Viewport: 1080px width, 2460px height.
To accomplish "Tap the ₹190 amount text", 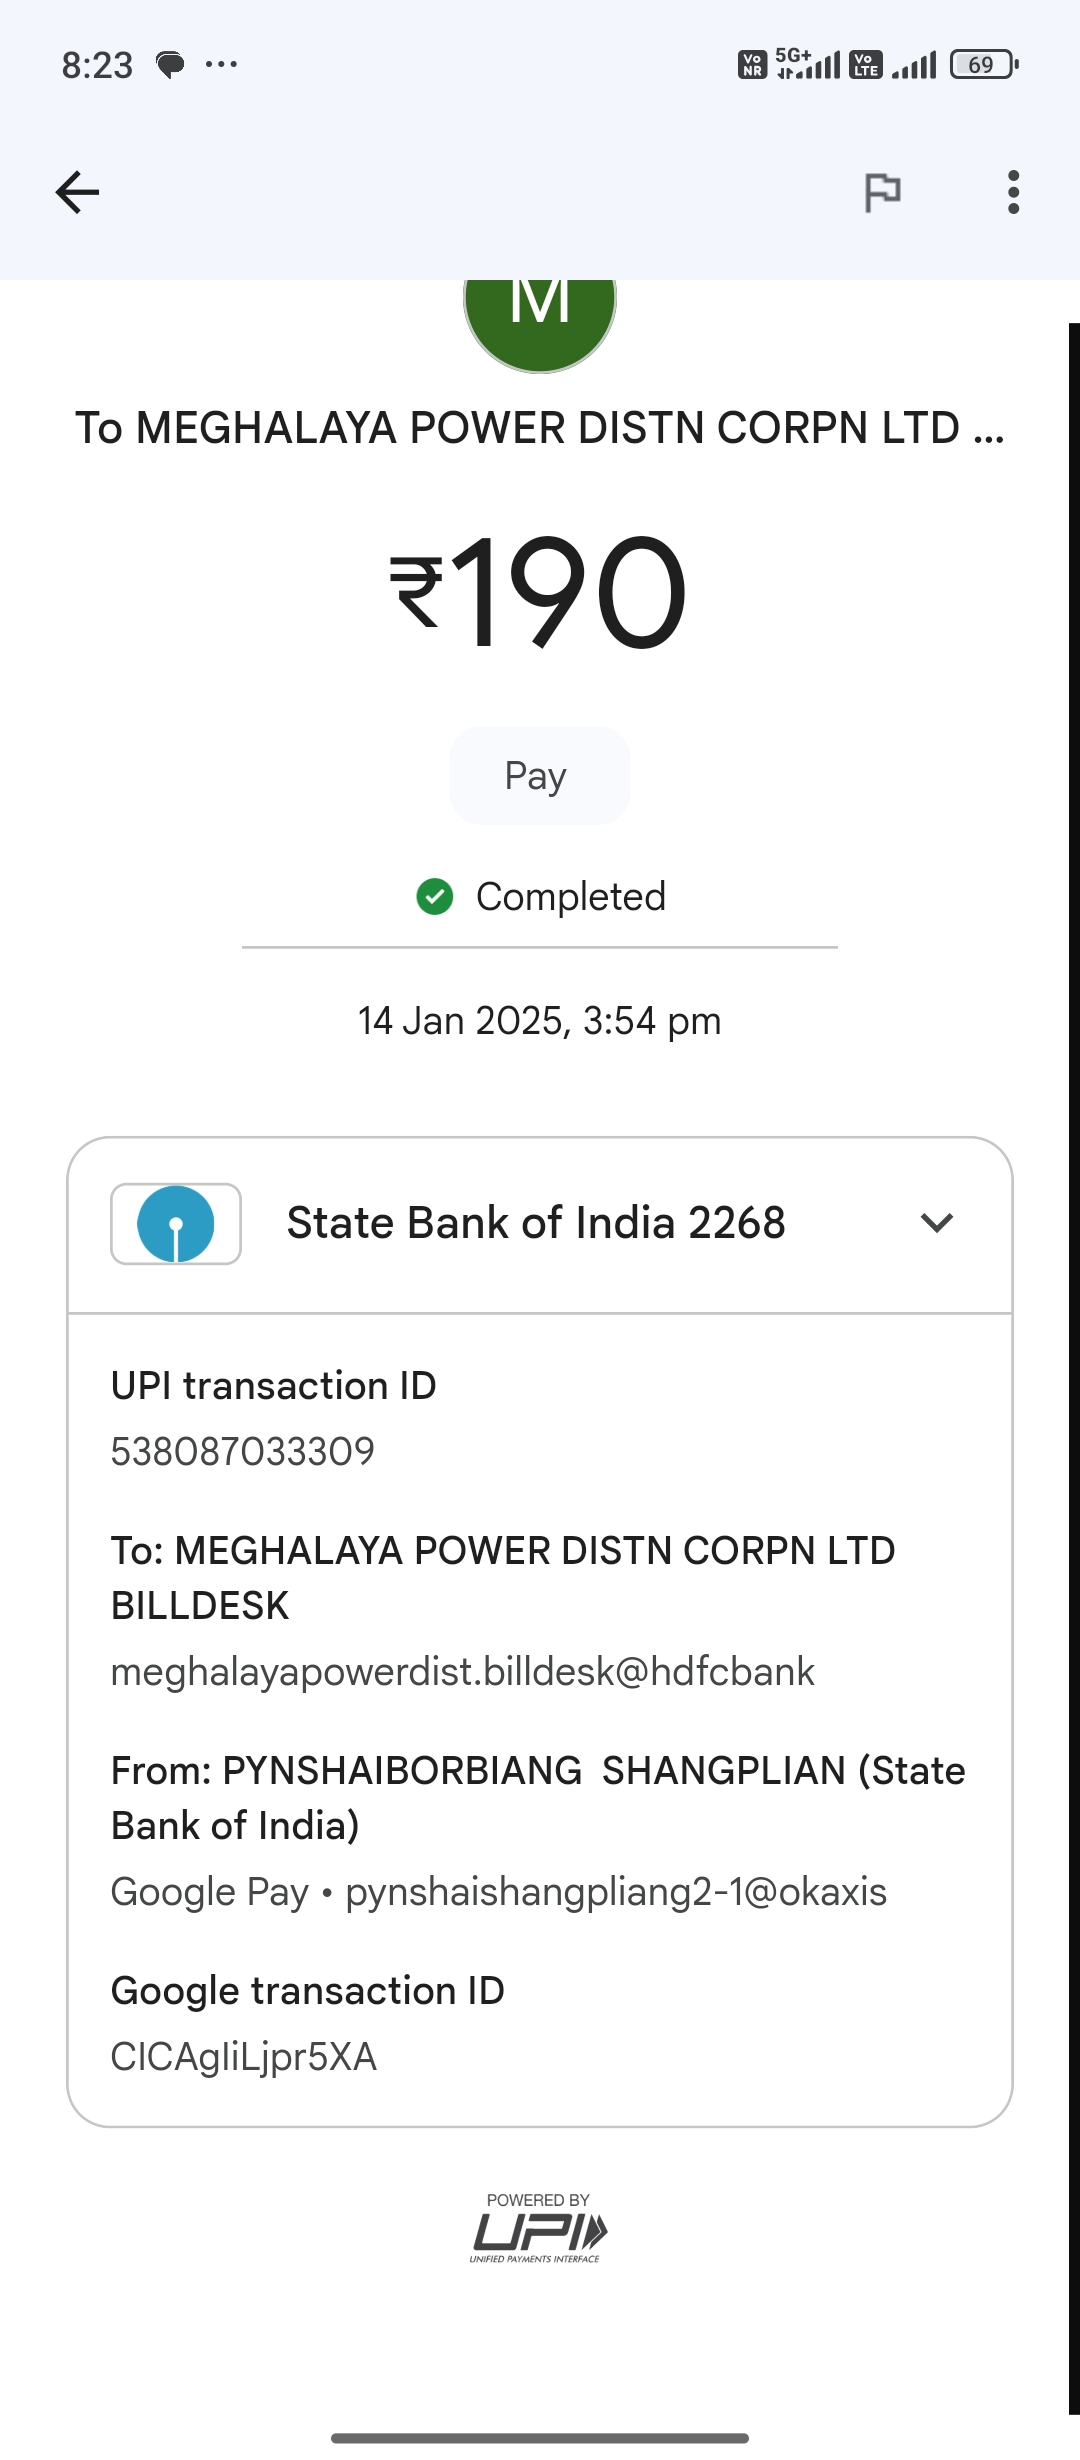I will click(x=539, y=591).
